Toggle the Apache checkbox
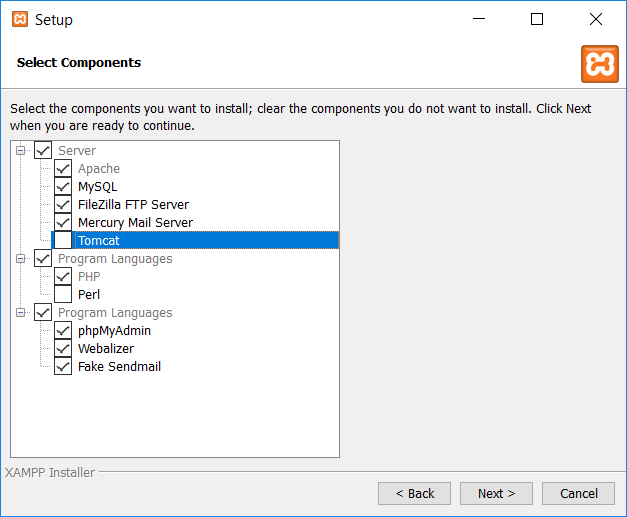Screen dimensions: 627x517 point(63,168)
